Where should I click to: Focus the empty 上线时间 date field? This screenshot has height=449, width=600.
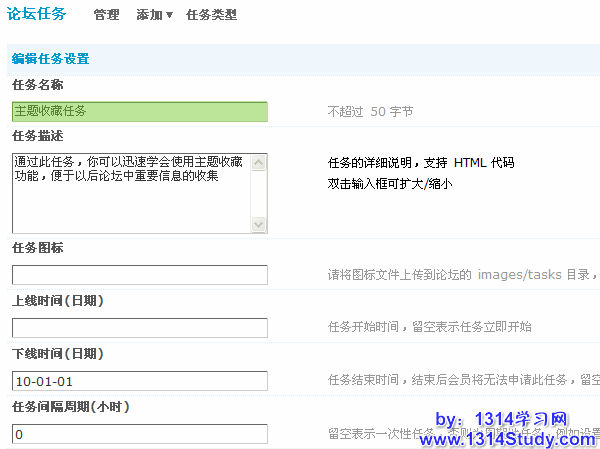coord(139,328)
